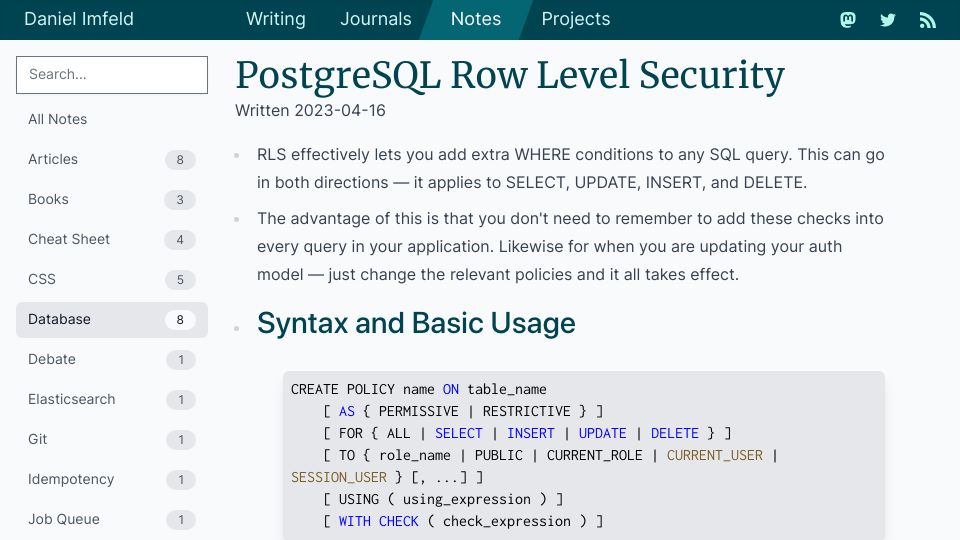
Task: Click the Written 2023-04-16 date text
Action: pos(310,111)
